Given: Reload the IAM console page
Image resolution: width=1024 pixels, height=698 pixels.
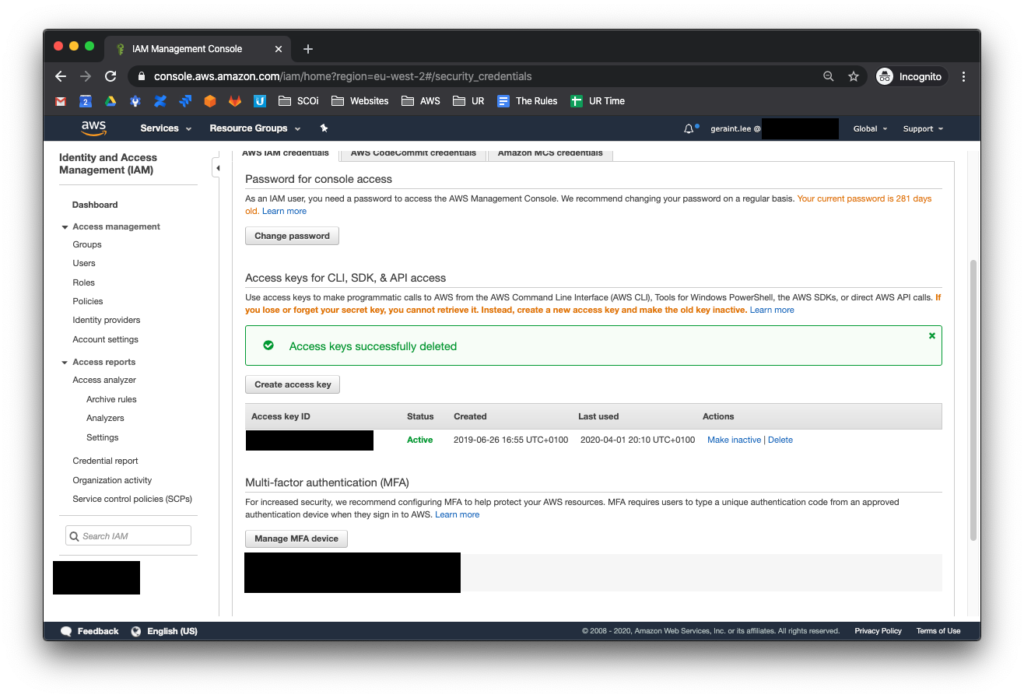Looking at the screenshot, I should pos(110,76).
